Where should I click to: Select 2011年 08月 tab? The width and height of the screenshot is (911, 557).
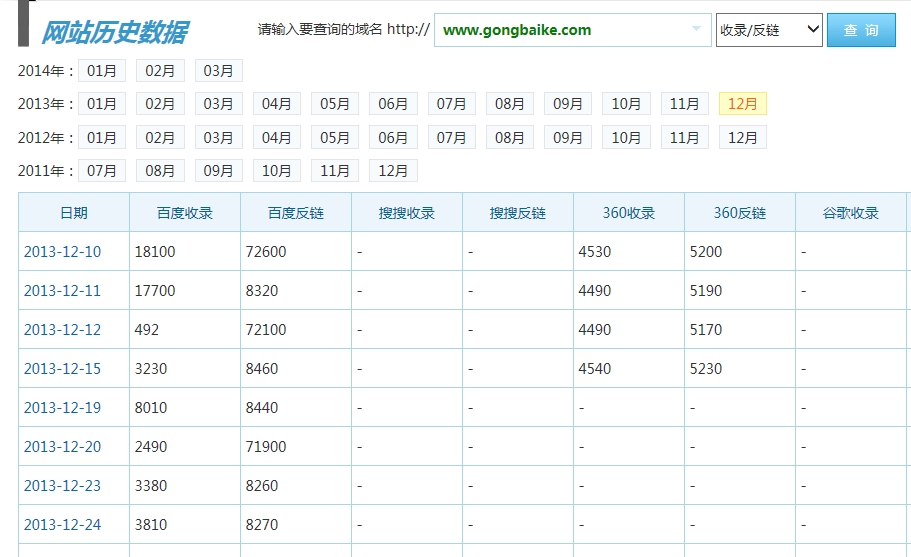click(x=160, y=171)
